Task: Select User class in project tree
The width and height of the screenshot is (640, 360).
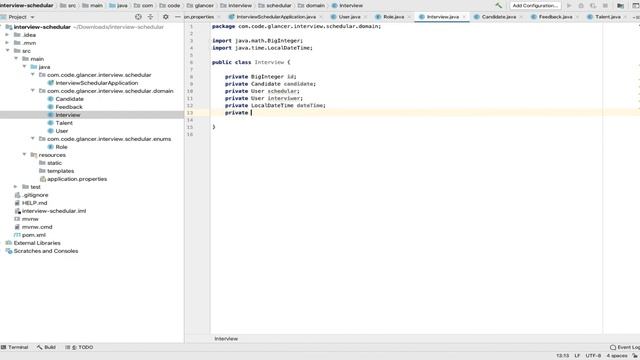Action: point(62,131)
